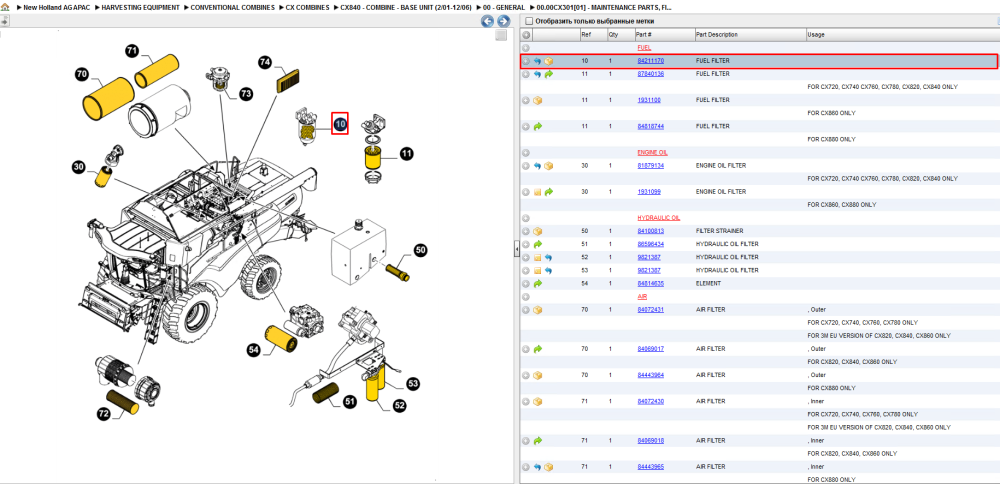The image size is (1000, 484).
Task: Open part number link 87840136
Action: click(651, 74)
